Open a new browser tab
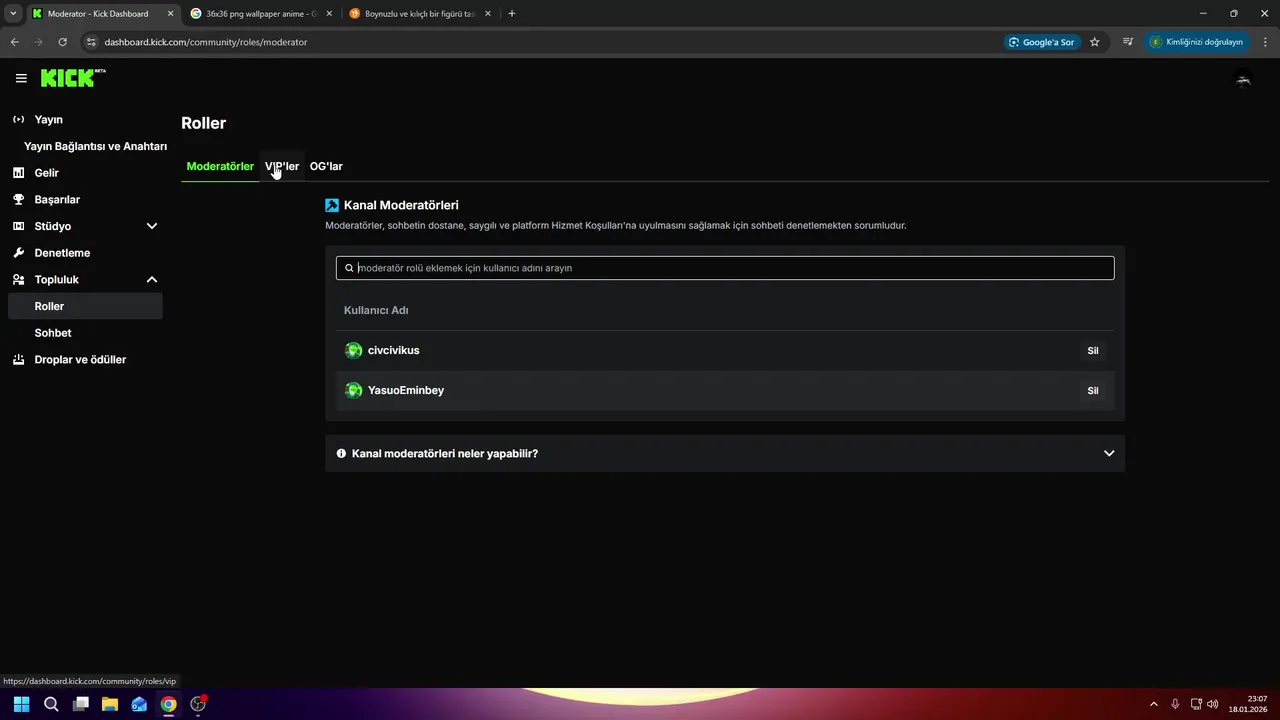 click(512, 14)
